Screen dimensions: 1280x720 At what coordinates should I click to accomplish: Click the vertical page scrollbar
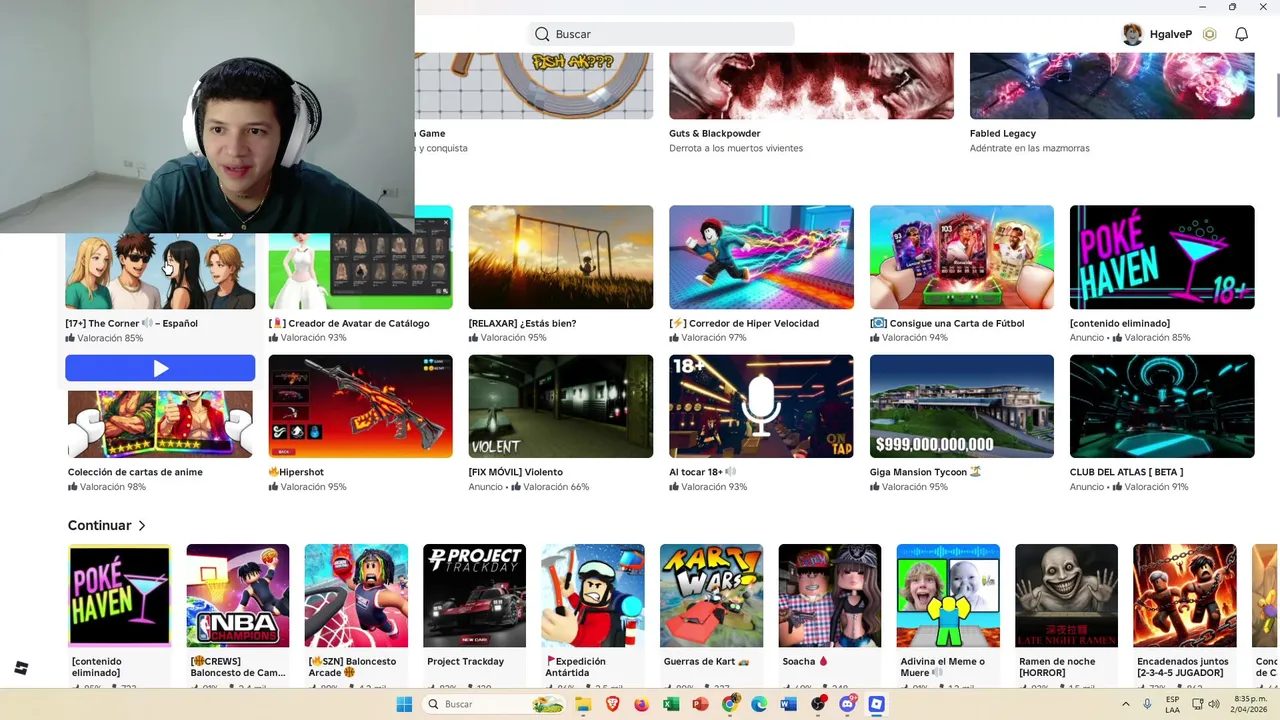[1276, 95]
